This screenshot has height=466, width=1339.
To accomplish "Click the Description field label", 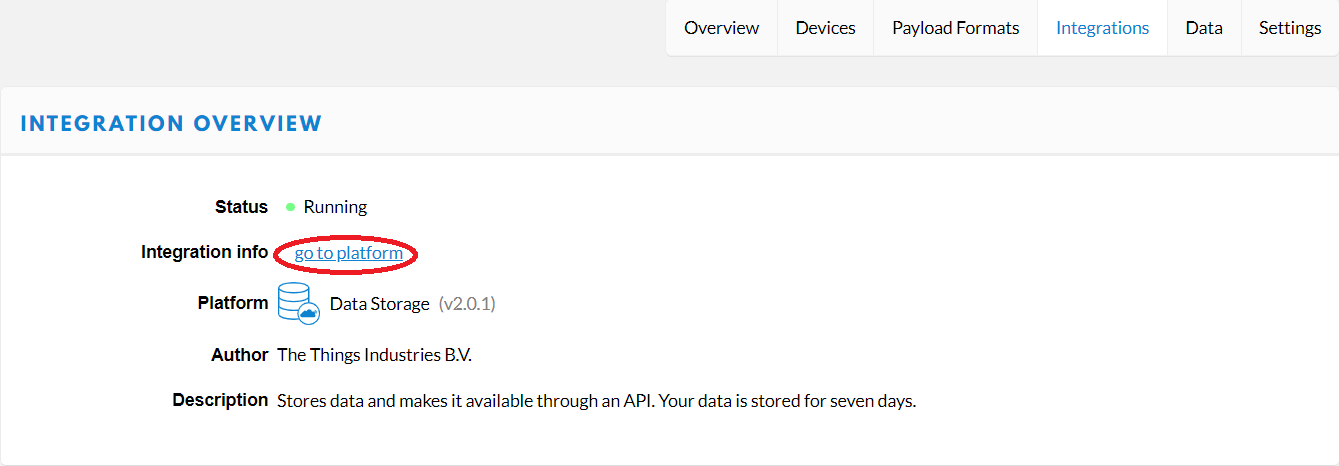I will pos(220,400).
